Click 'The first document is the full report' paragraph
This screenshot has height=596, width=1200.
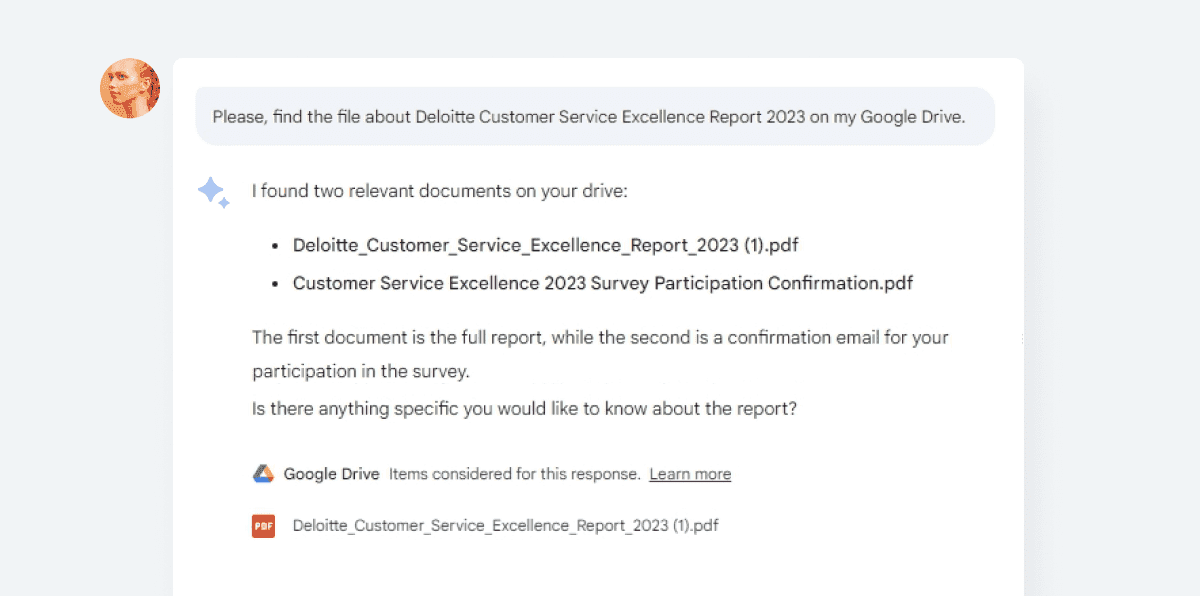600,354
